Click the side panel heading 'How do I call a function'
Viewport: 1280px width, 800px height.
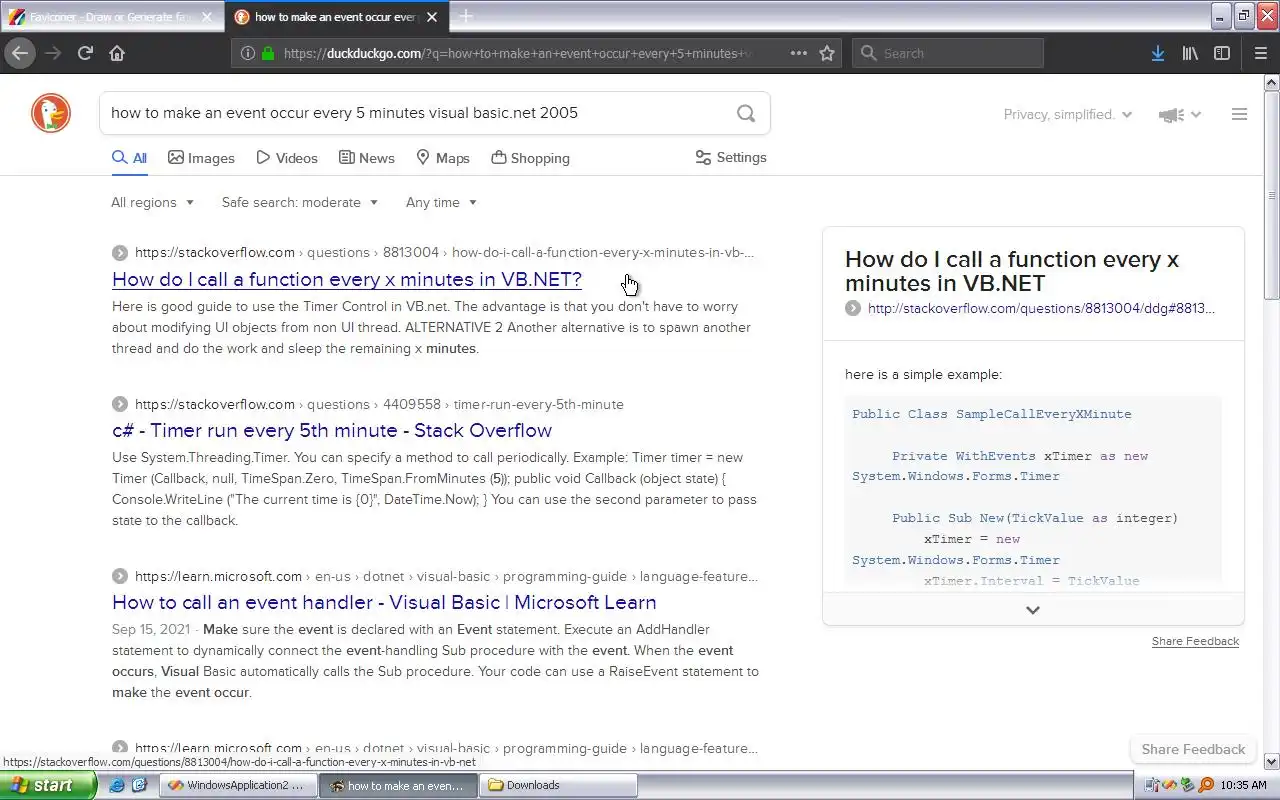point(1012,271)
